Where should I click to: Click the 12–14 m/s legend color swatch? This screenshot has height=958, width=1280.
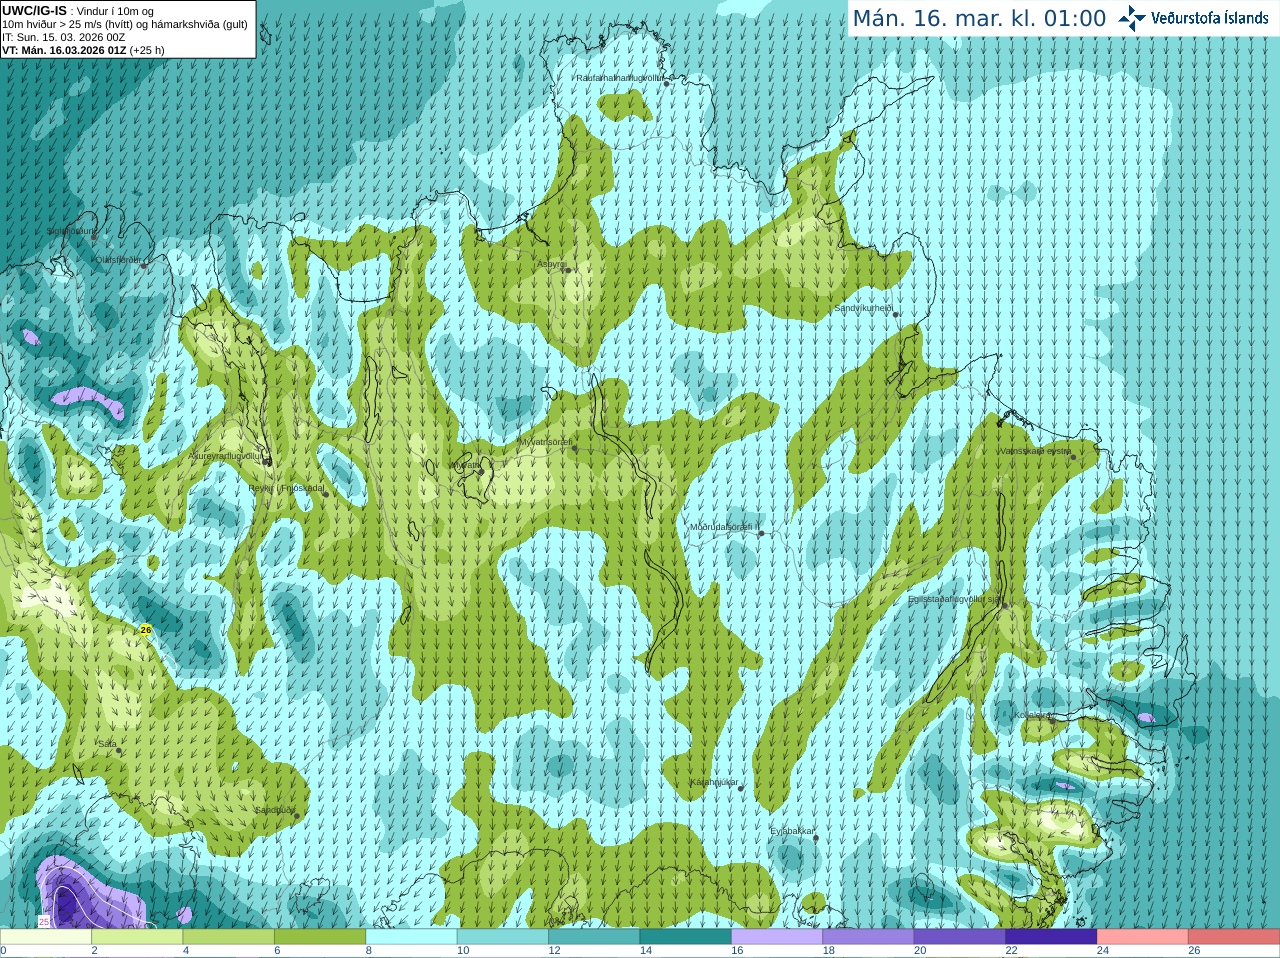(x=594, y=937)
